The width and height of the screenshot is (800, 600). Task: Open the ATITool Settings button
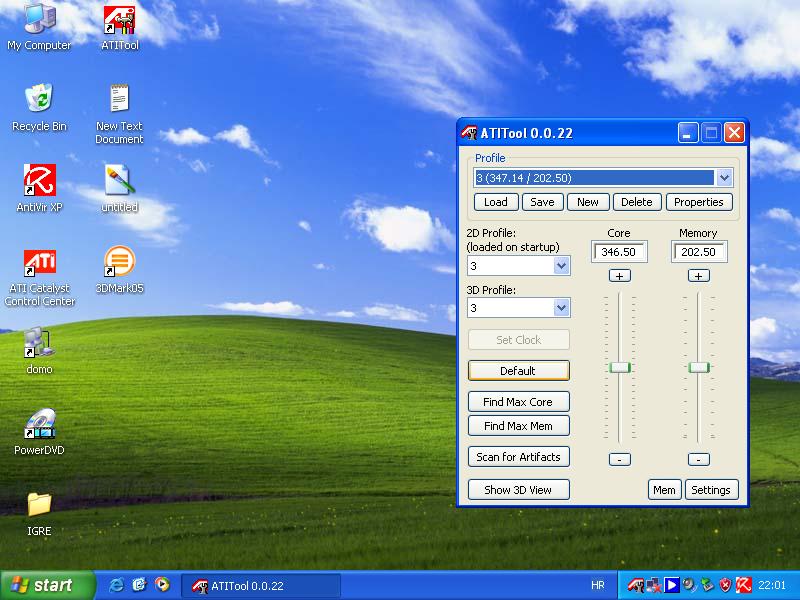point(711,490)
